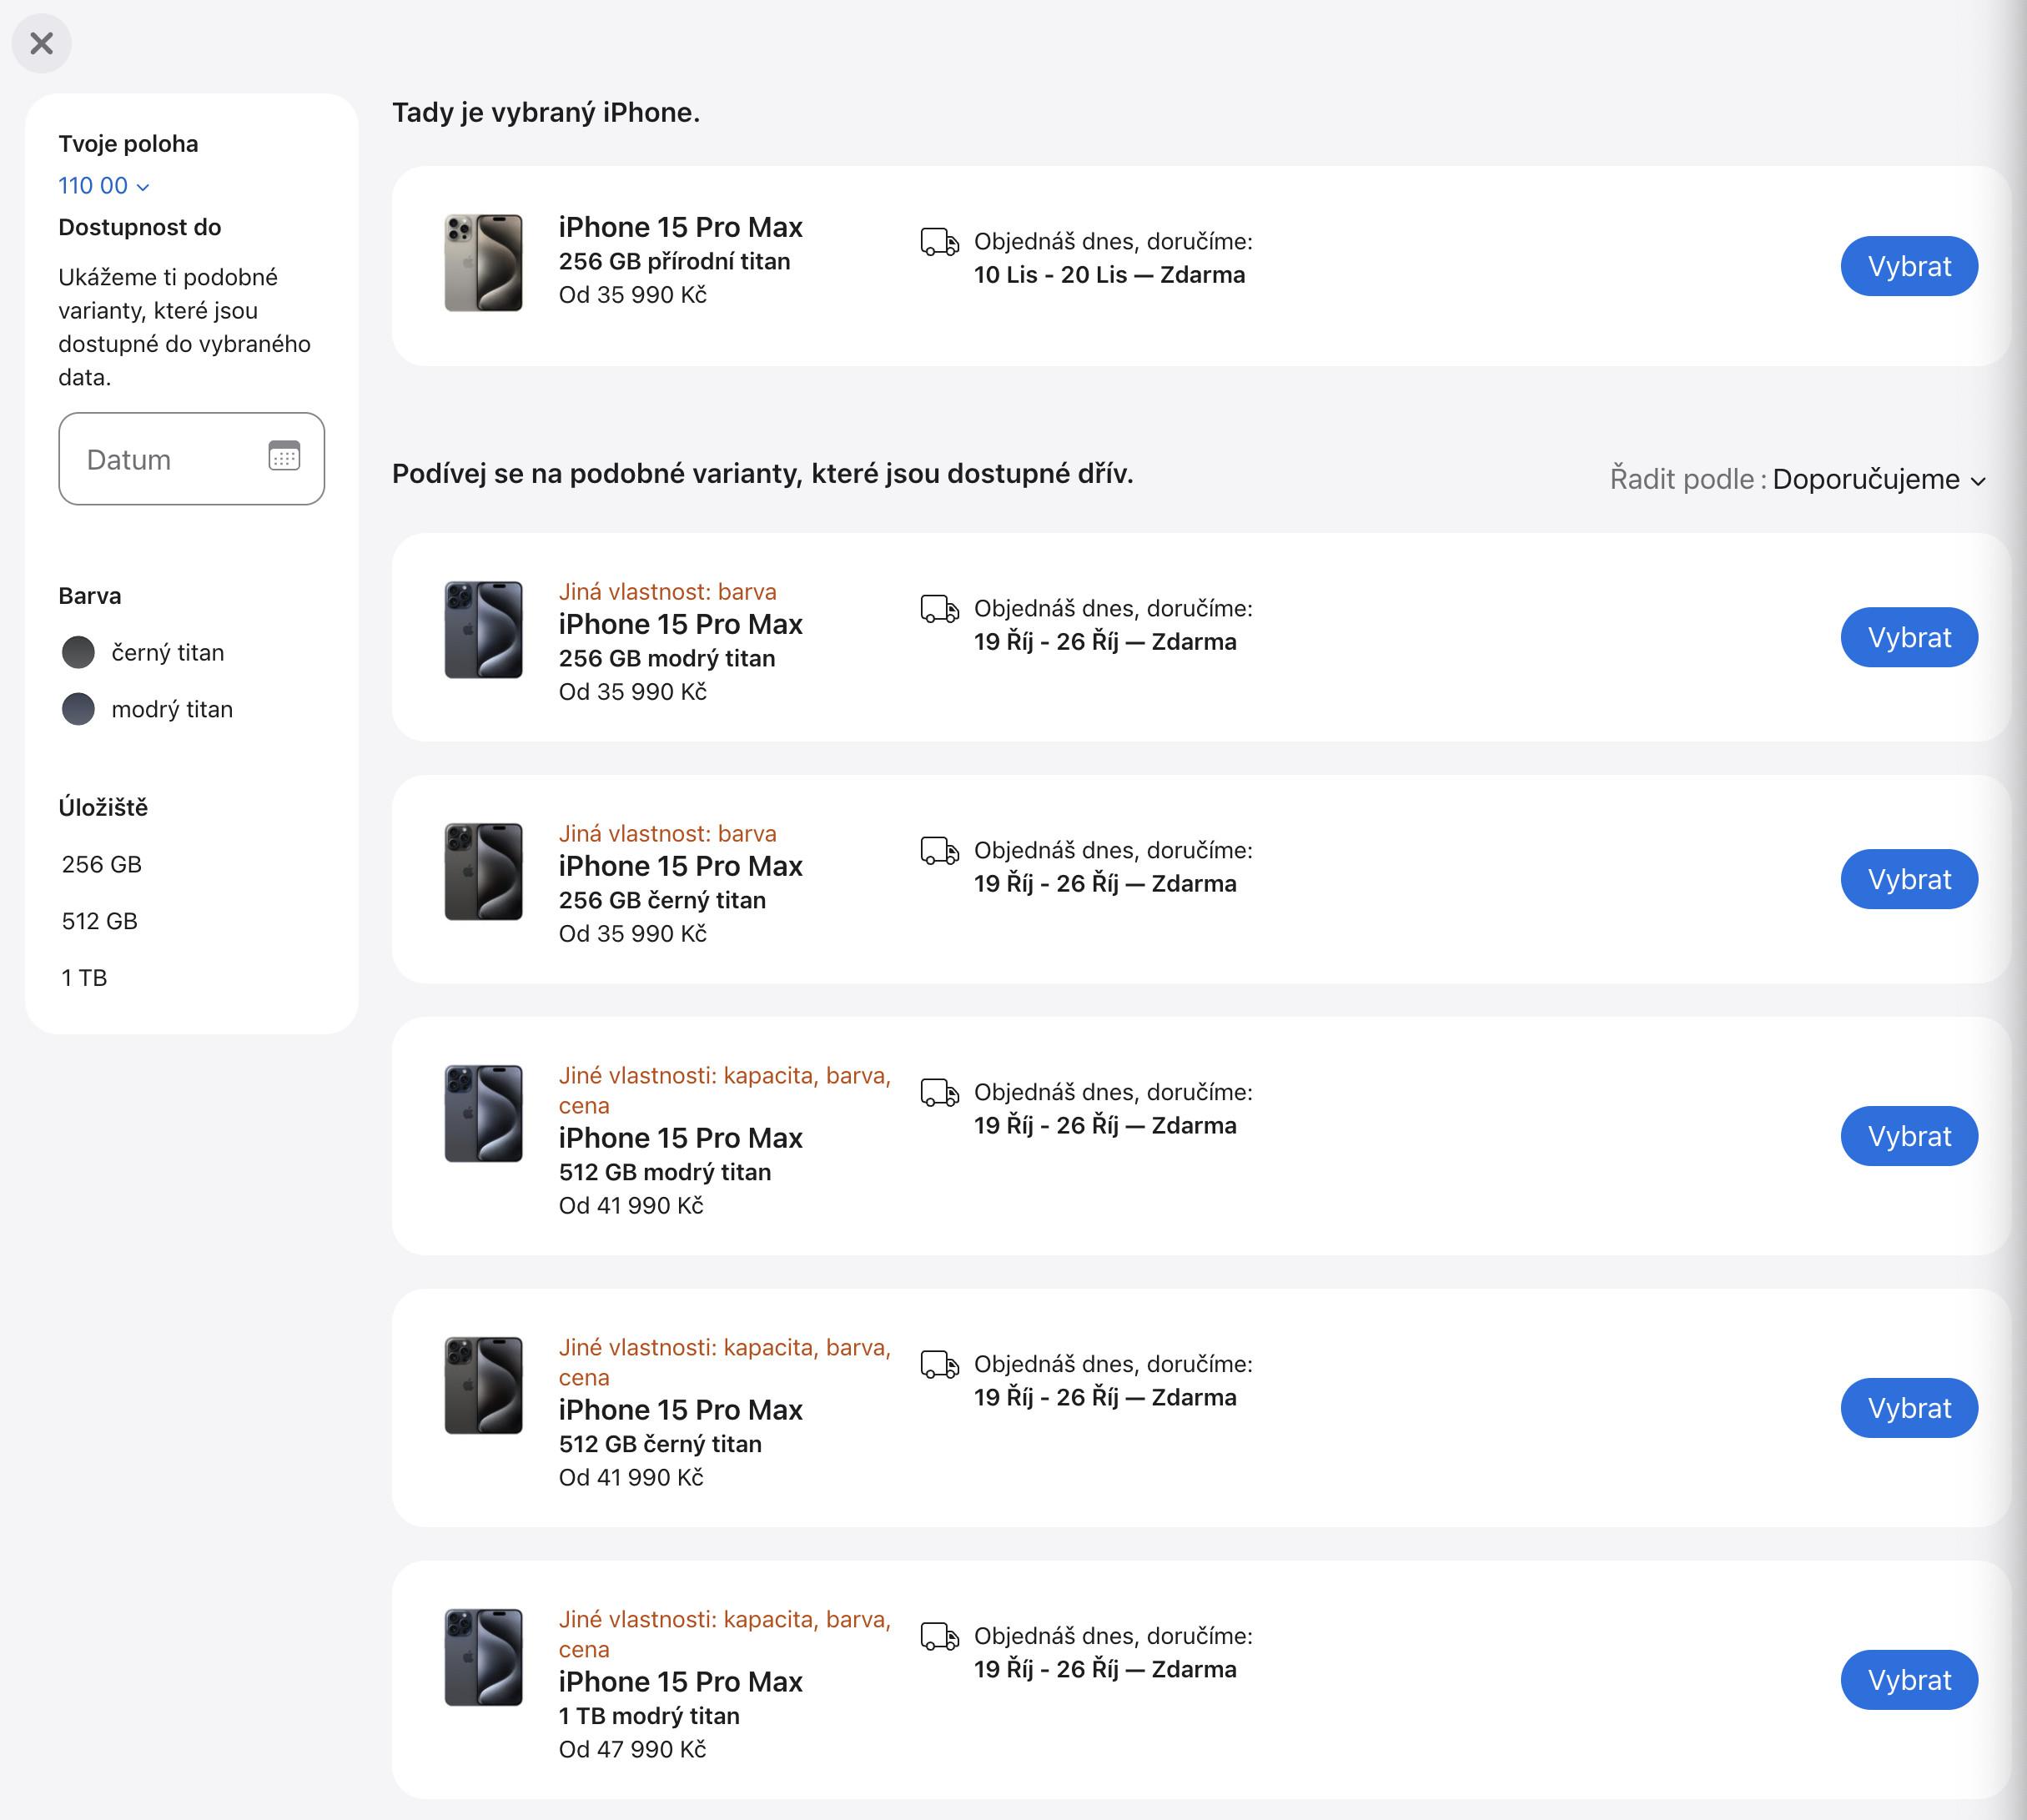This screenshot has width=2027, height=1820.
Task: Filter storage by 1 TB
Action: [84, 978]
